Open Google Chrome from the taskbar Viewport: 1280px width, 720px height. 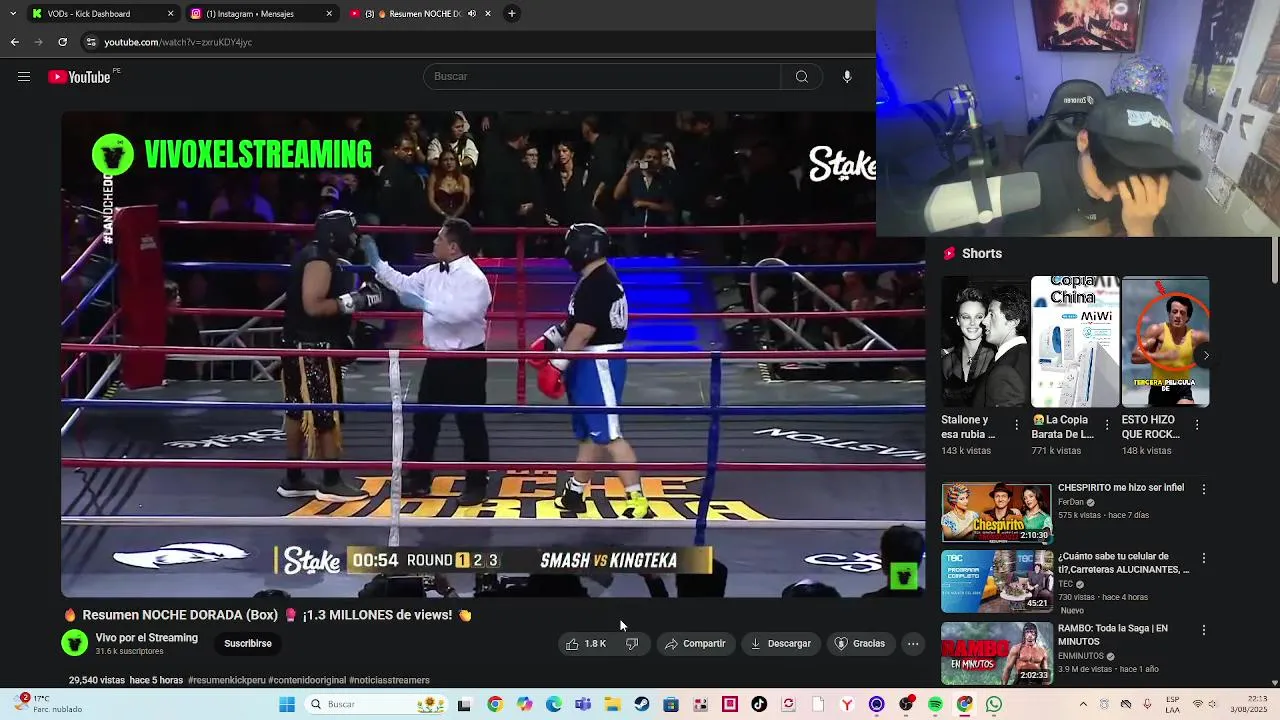495,704
